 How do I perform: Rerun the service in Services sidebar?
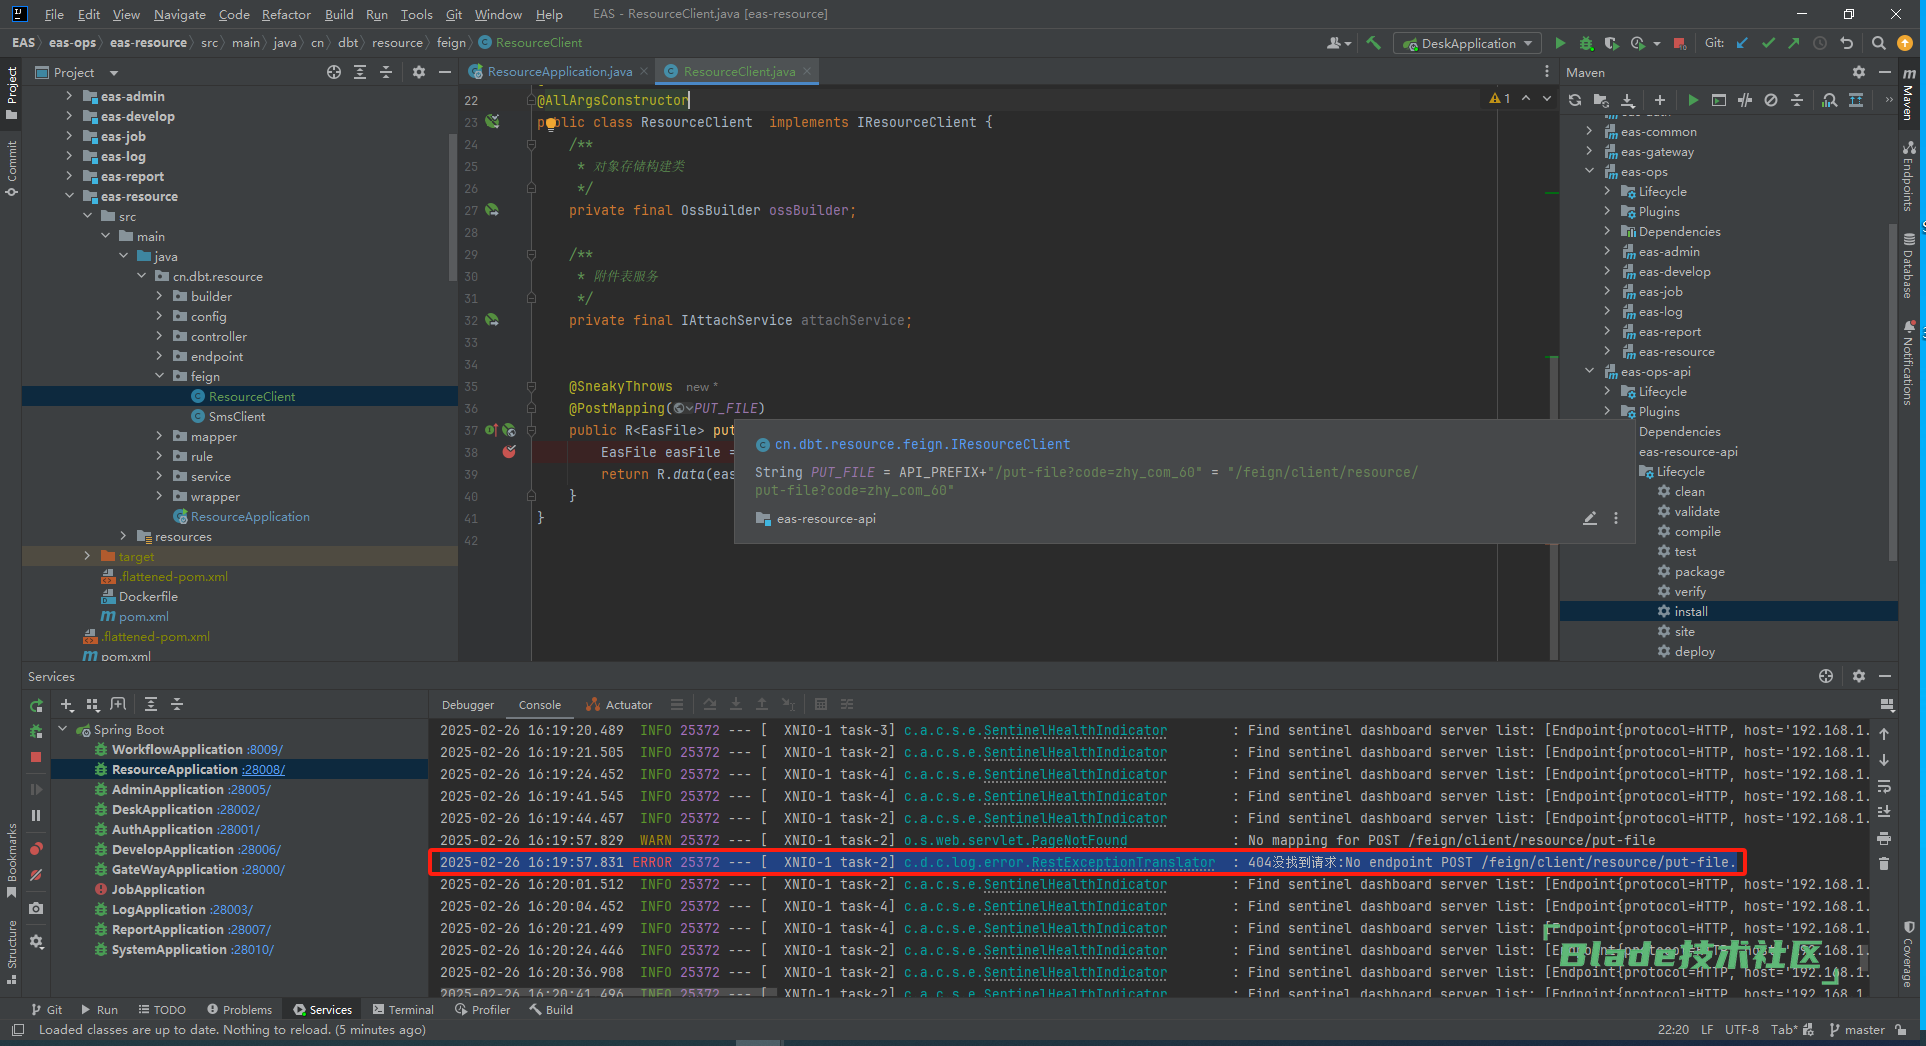[37, 705]
